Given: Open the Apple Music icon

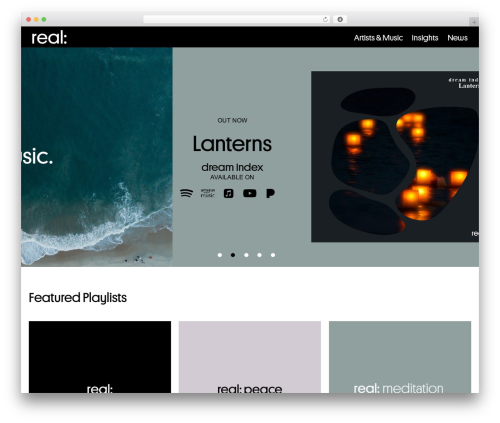Looking at the screenshot, I should [228, 193].
